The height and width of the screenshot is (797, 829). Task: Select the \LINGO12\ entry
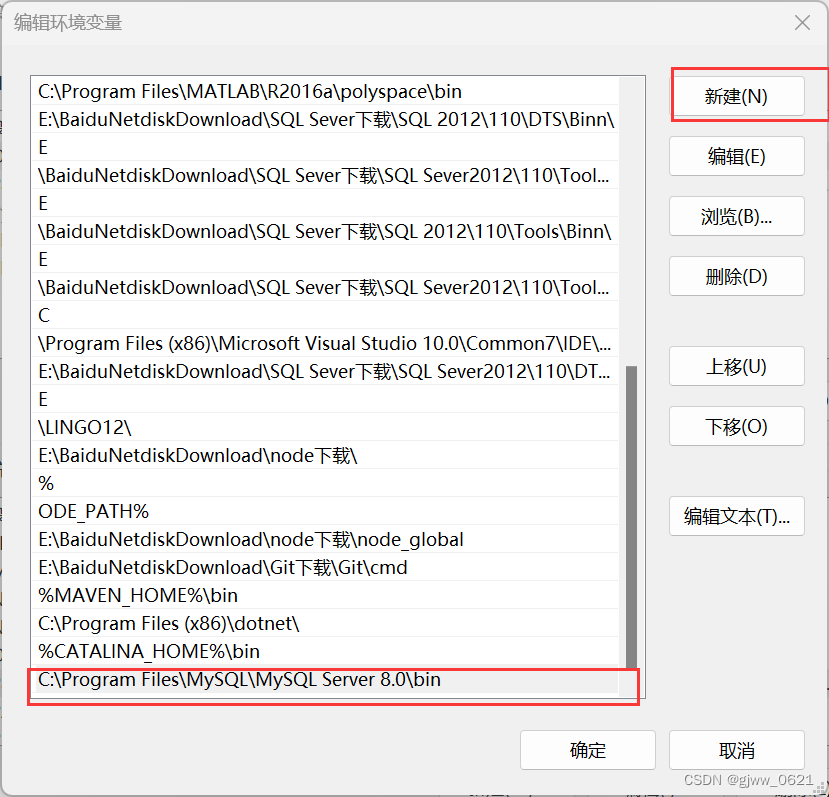pyautogui.click(x=325, y=427)
